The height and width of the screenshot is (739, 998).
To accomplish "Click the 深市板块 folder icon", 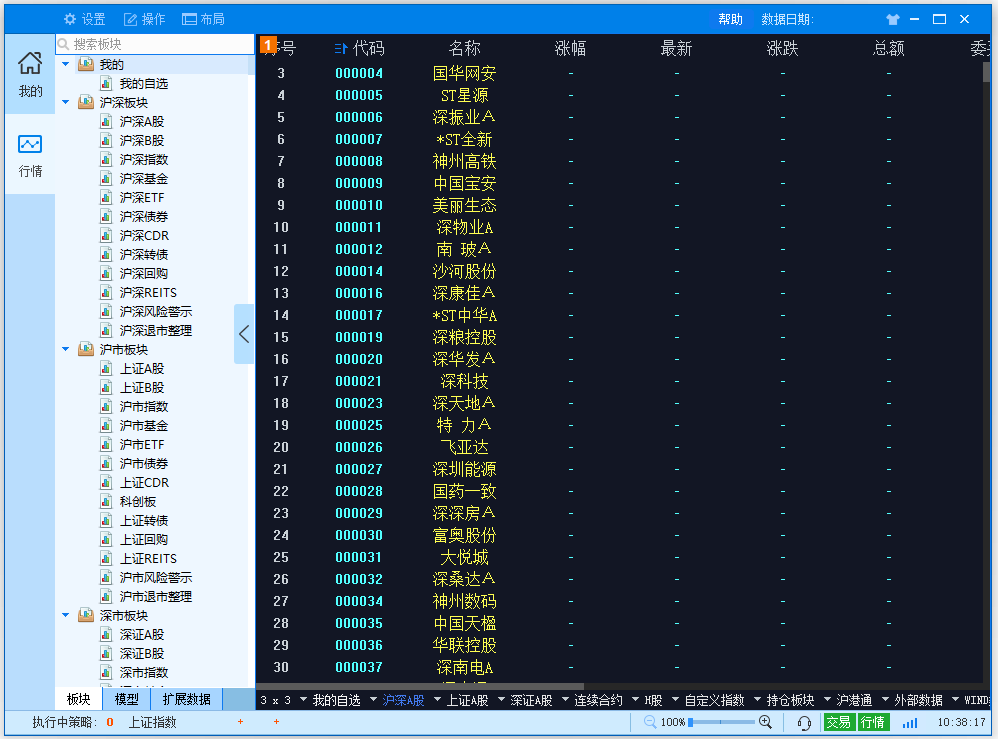I will coord(85,616).
